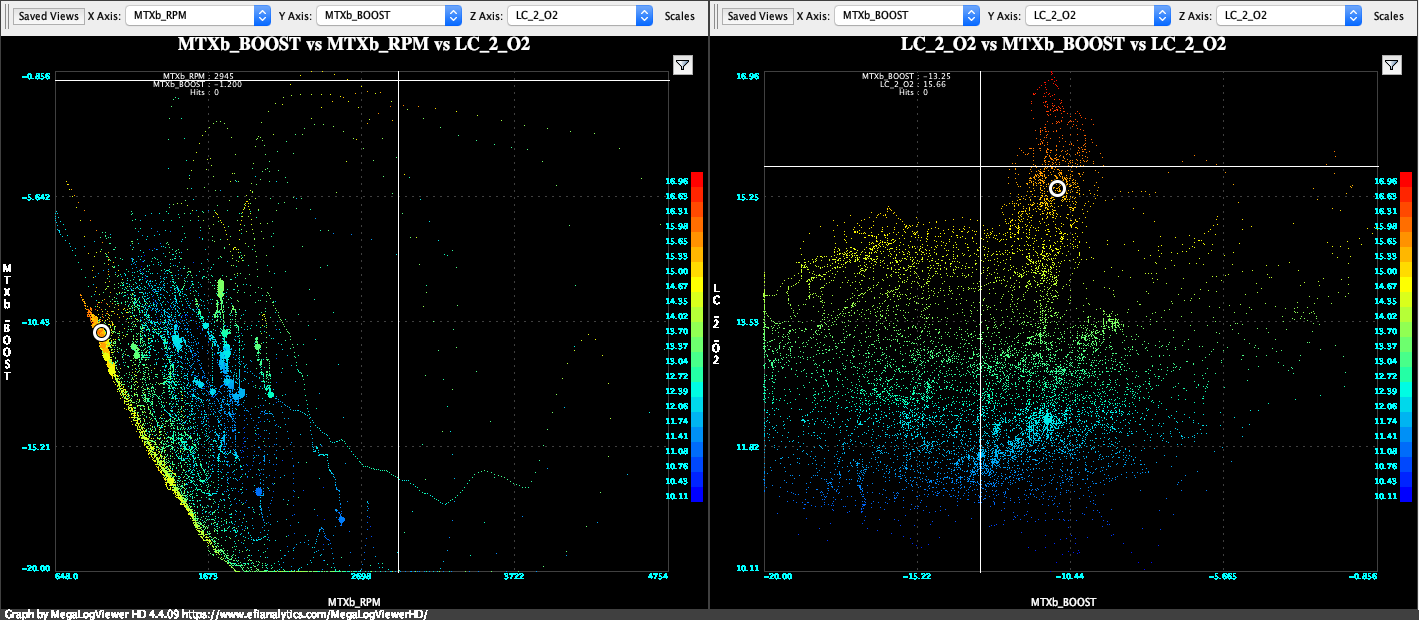Open the efianalytics MegaLogViewerHD link

tap(303, 614)
